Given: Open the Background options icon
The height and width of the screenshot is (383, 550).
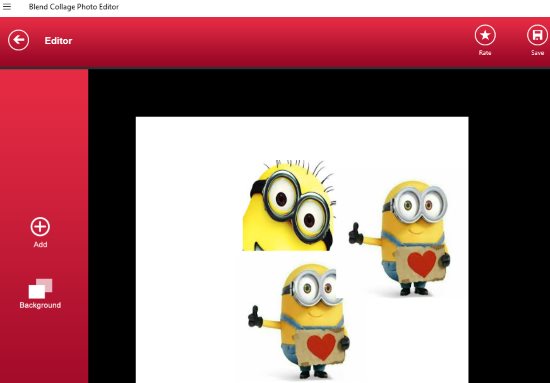Looking at the screenshot, I should point(40,289).
